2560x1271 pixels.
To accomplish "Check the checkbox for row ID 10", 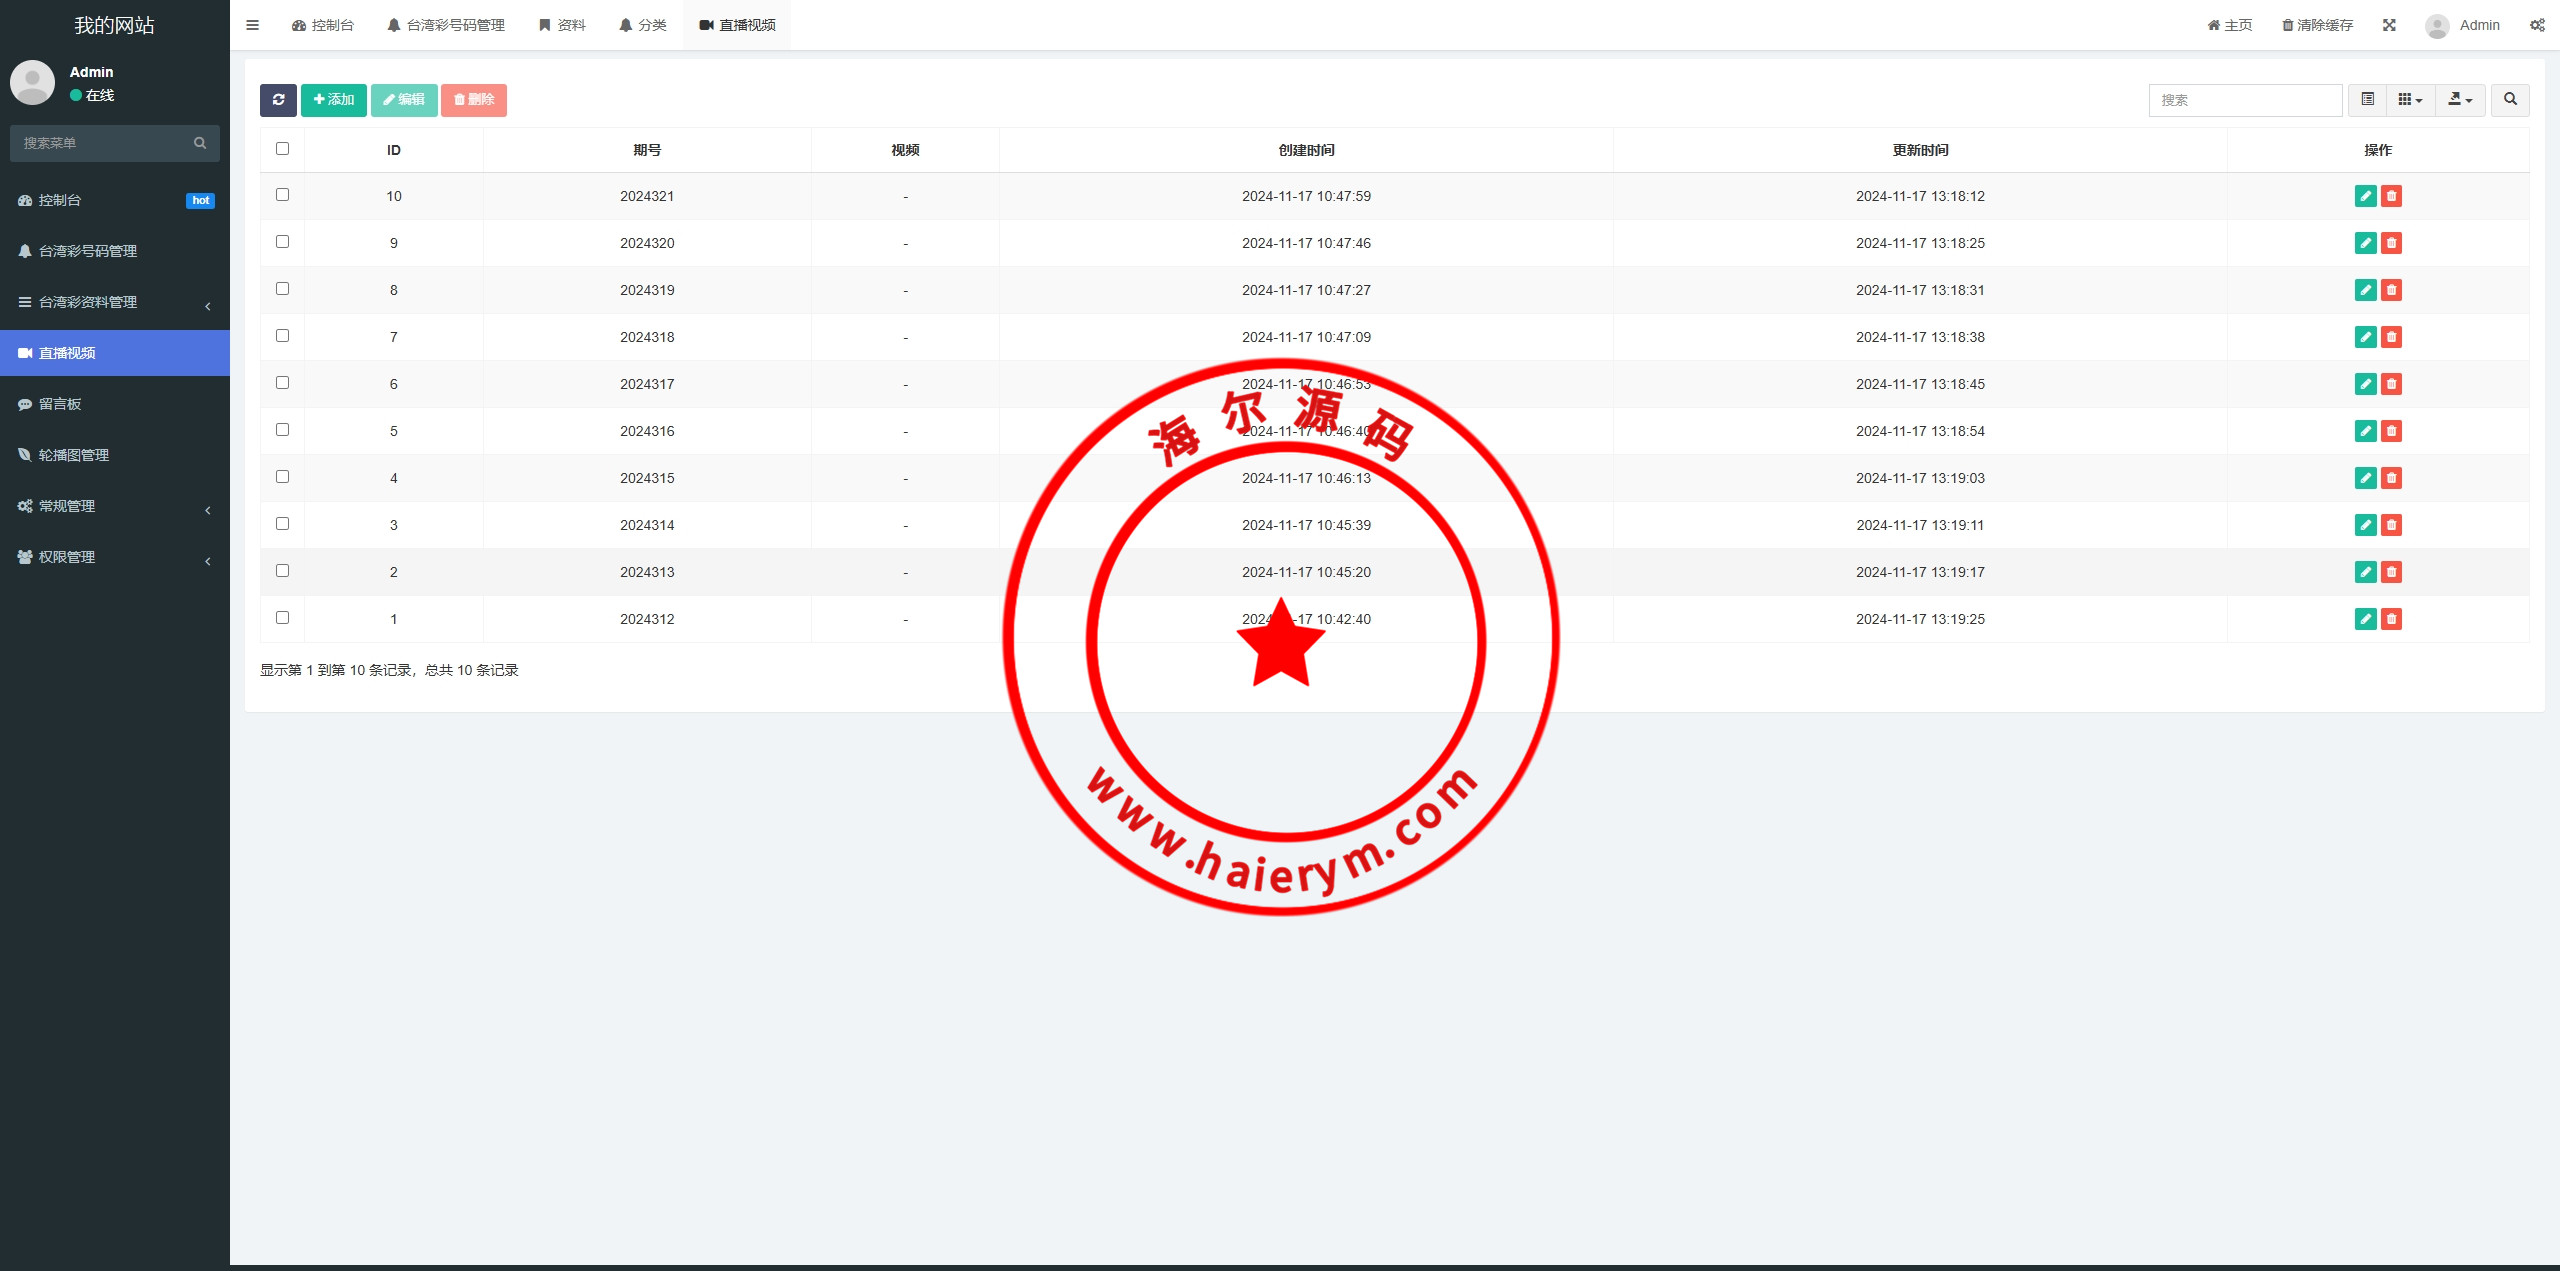I will pyautogui.click(x=282, y=195).
